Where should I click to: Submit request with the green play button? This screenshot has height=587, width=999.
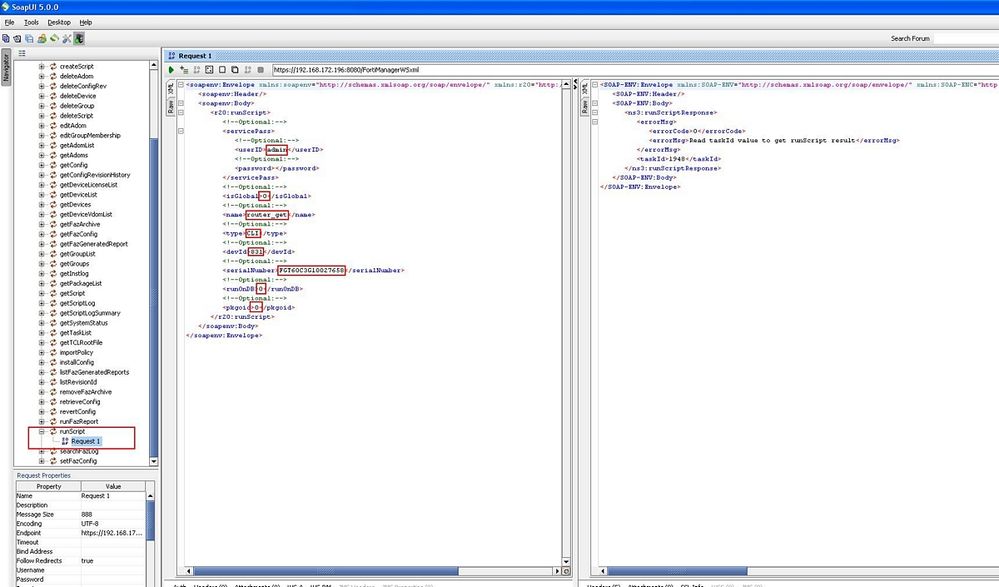pyautogui.click(x=172, y=71)
